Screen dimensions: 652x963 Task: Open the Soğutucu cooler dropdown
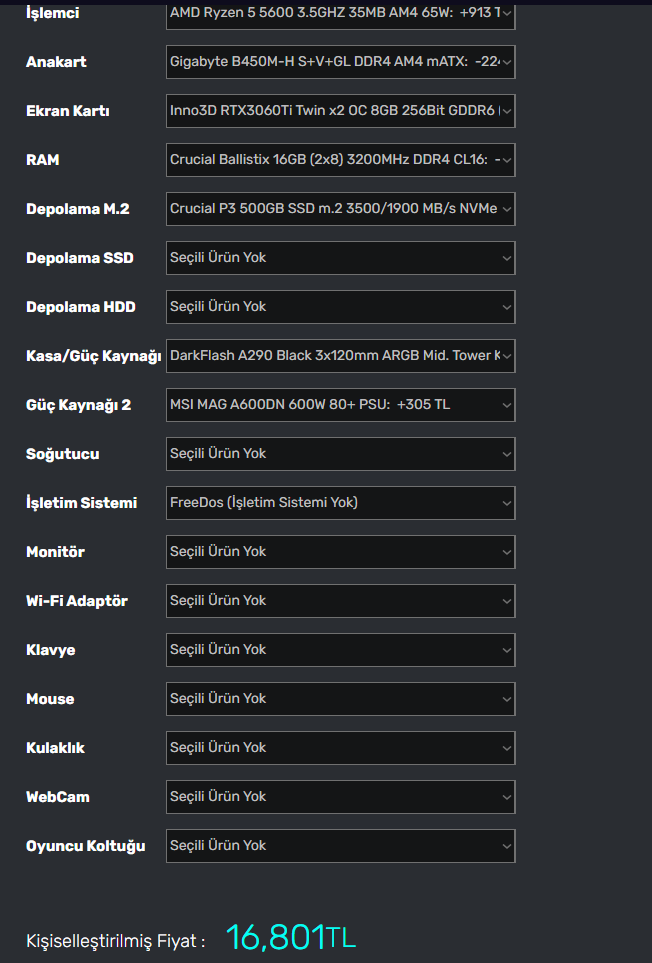340,454
